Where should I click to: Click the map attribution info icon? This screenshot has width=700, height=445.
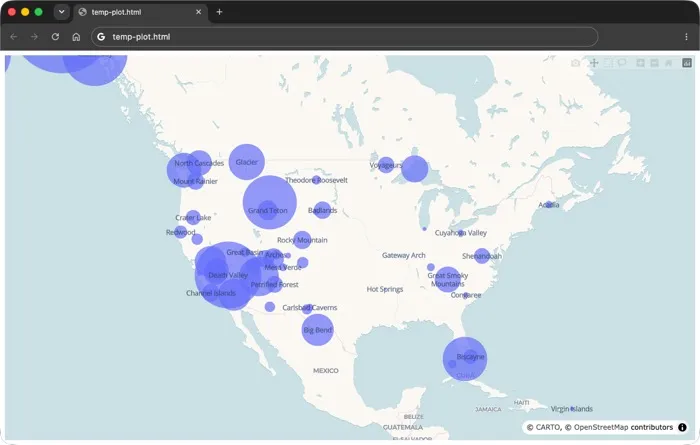[682, 427]
